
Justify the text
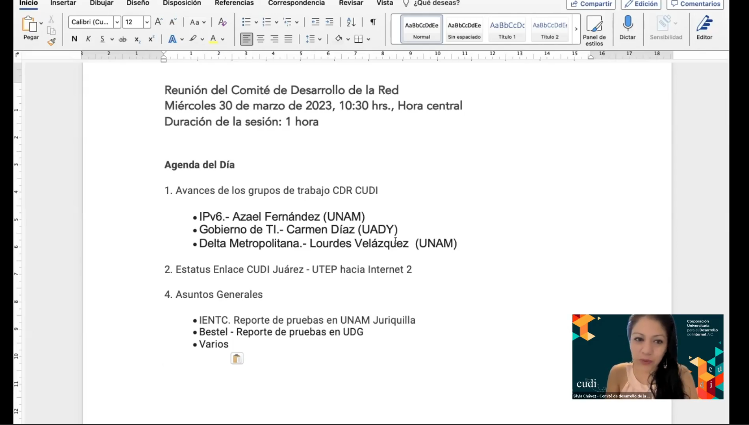point(289,39)
